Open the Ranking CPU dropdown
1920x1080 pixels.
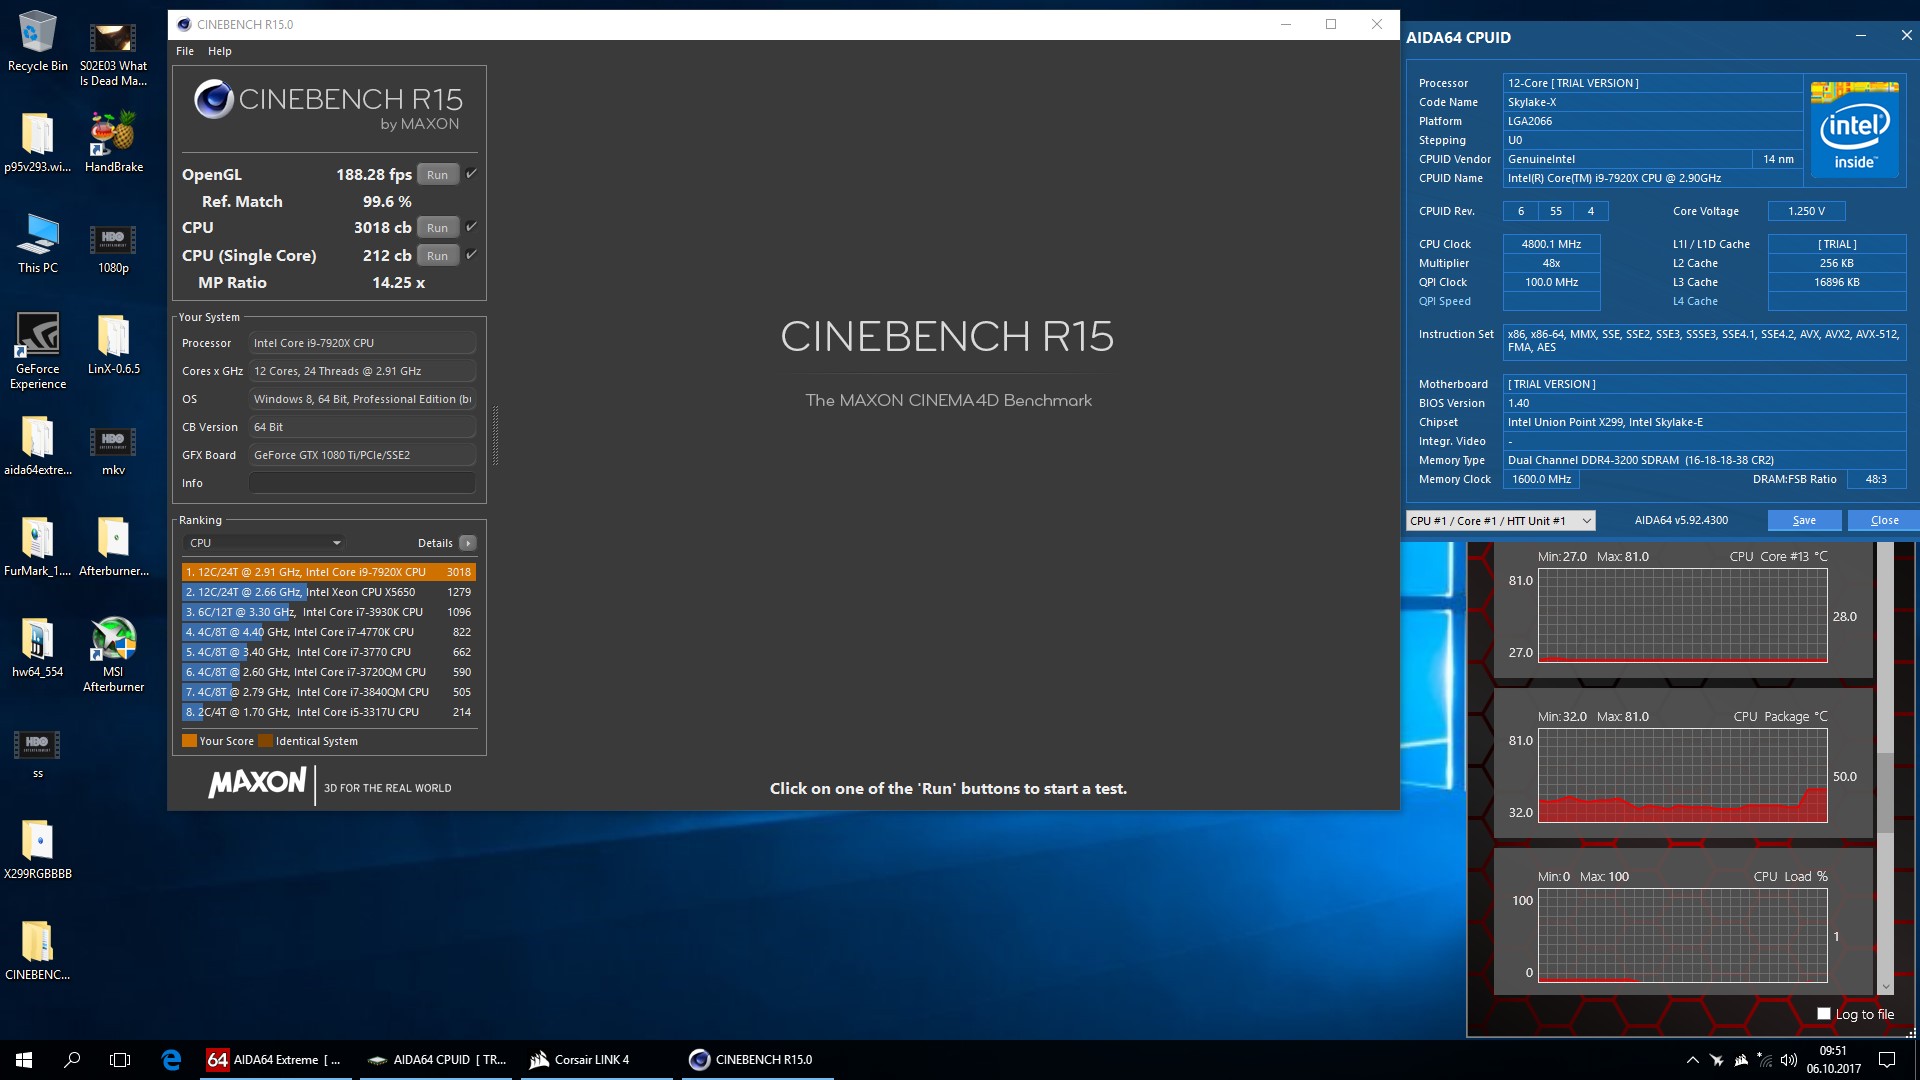tap(265, 543)
